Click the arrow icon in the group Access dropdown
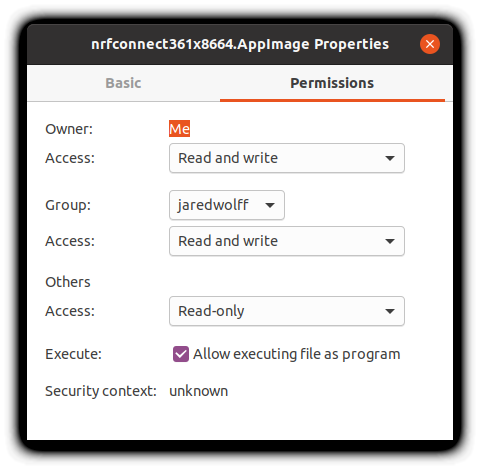 pos(390,241)
